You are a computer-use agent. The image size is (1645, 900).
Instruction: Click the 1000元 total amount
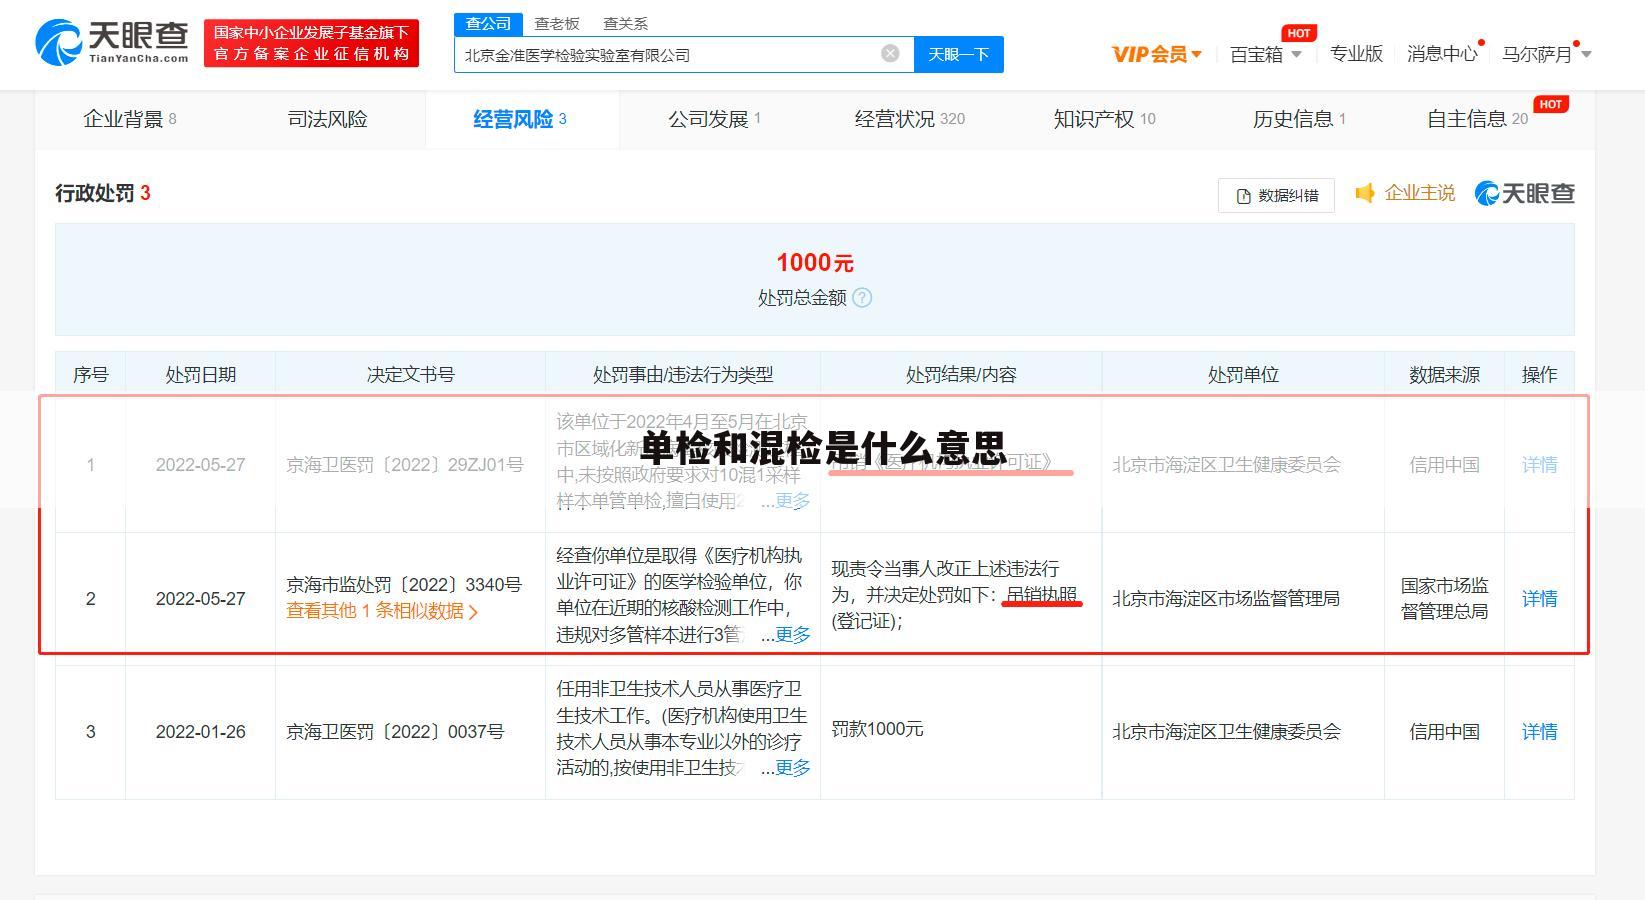coord(815,263)
